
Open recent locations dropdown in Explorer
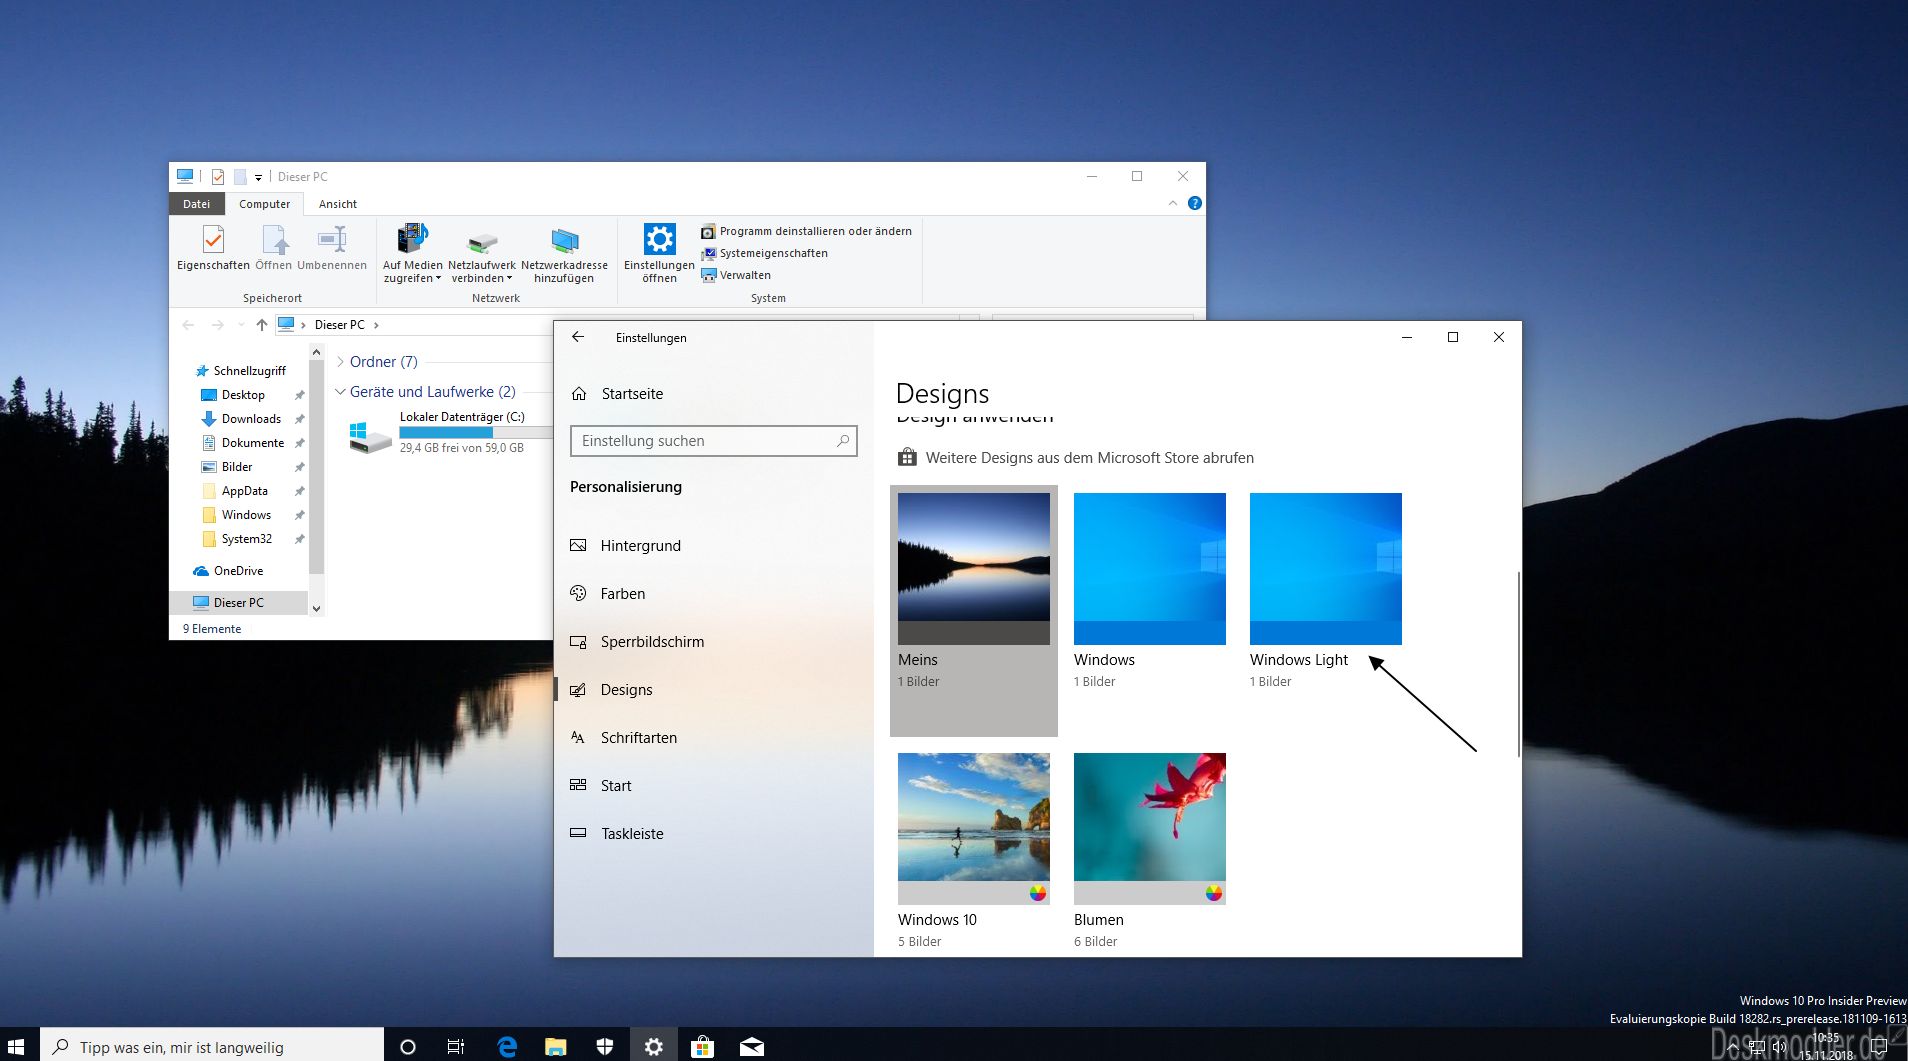241,325
